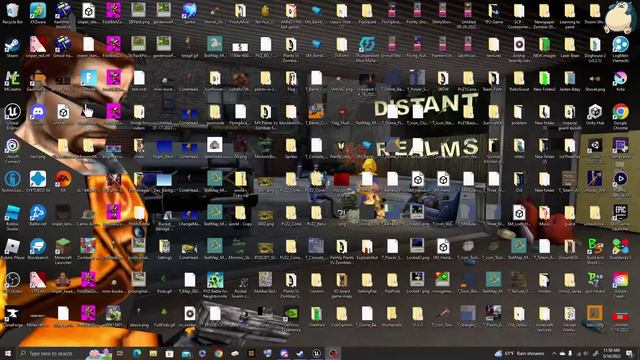Select the Unreal Engine desktop shortcut
Viewport: 640px width, 360px height.
(12, 115)
